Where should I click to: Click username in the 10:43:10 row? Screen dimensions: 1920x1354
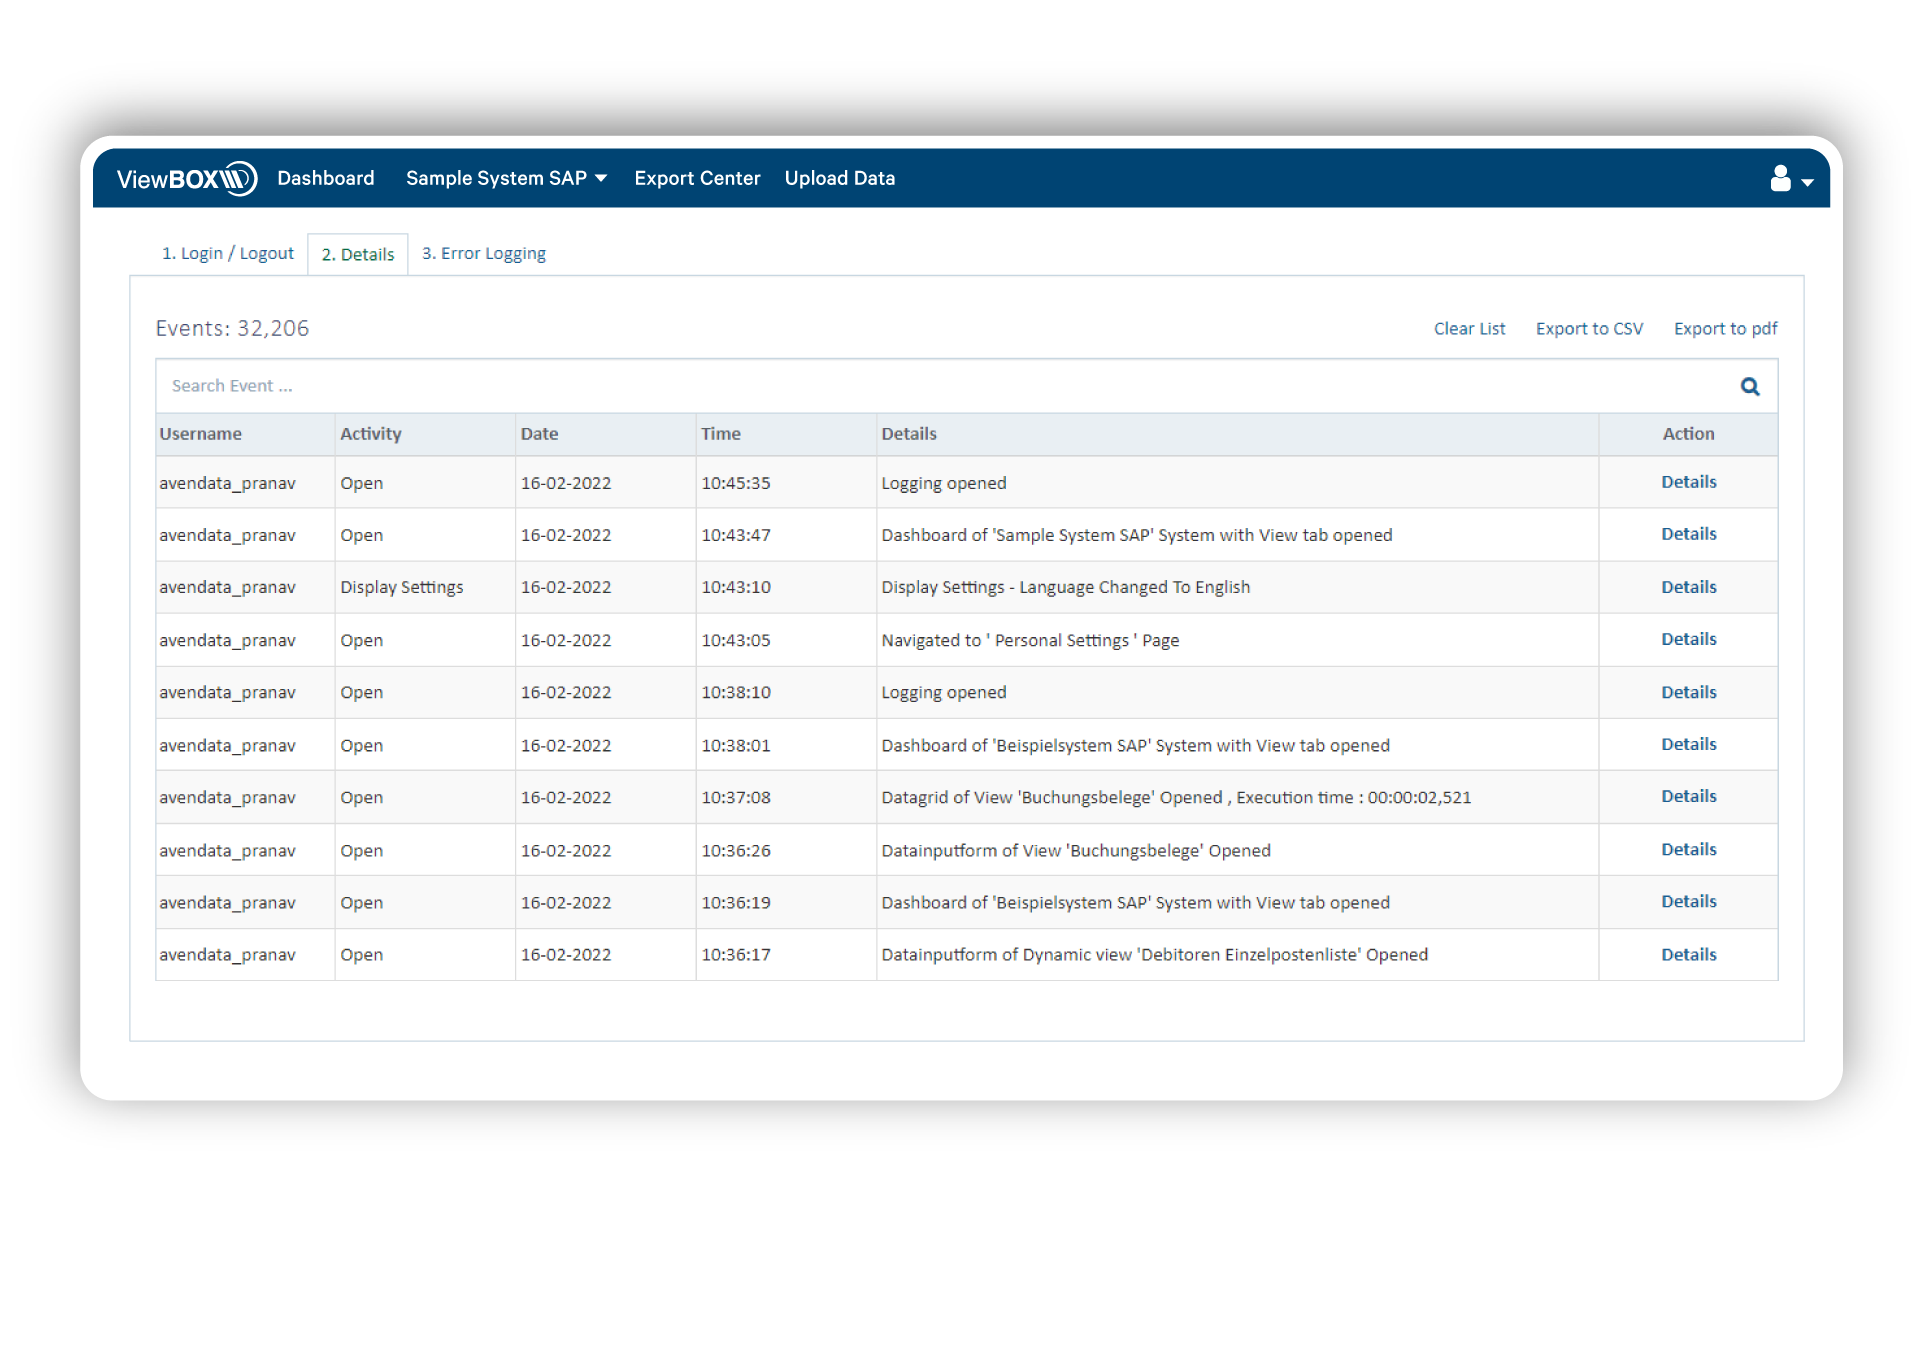pyautogui.click(x=227, y=587)
